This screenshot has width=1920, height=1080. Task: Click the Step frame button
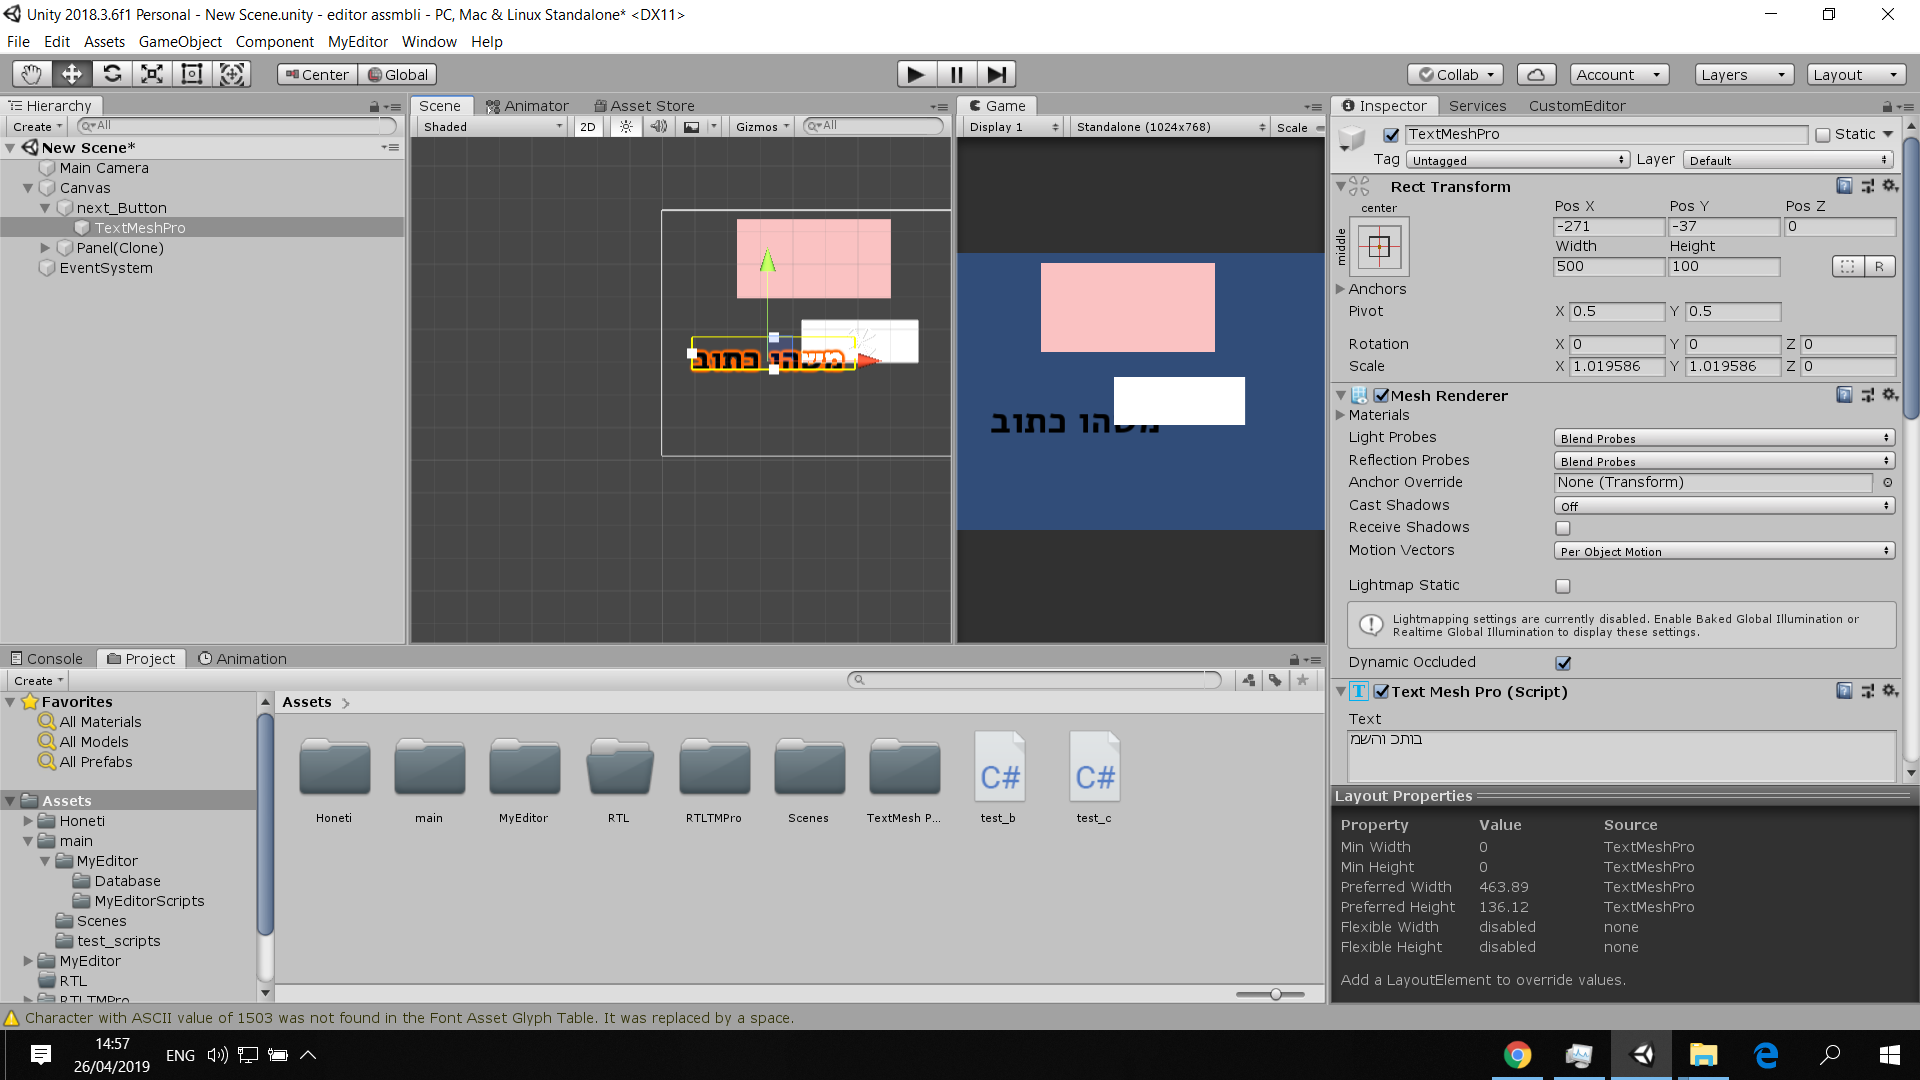996,74
